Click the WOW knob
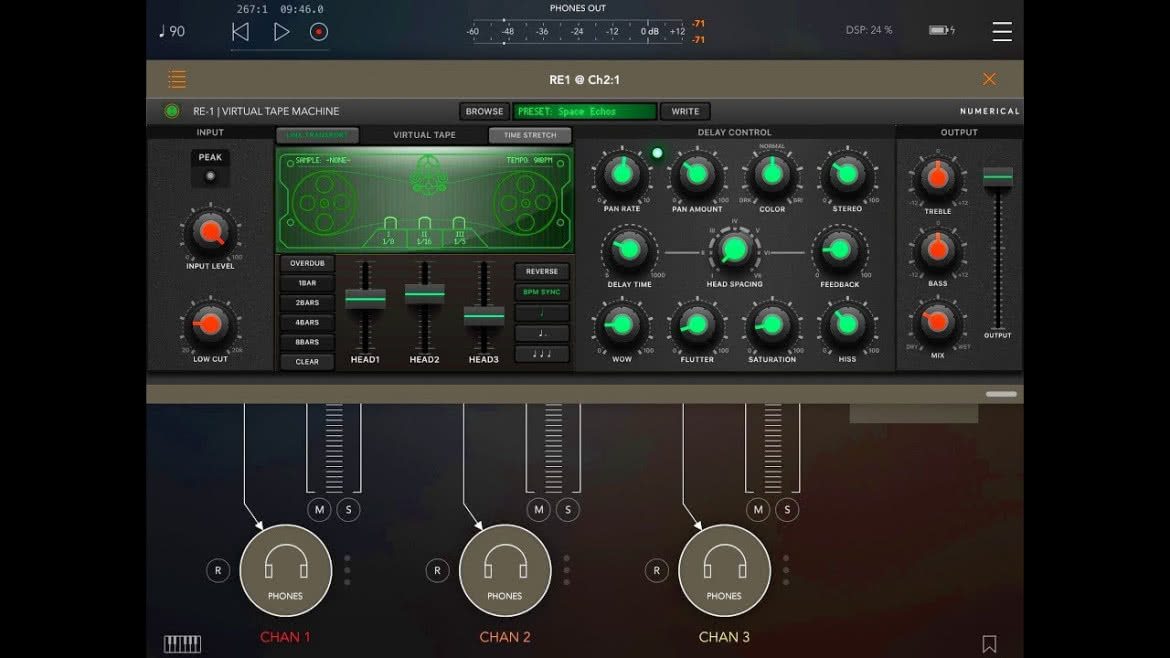 (622, 325)
